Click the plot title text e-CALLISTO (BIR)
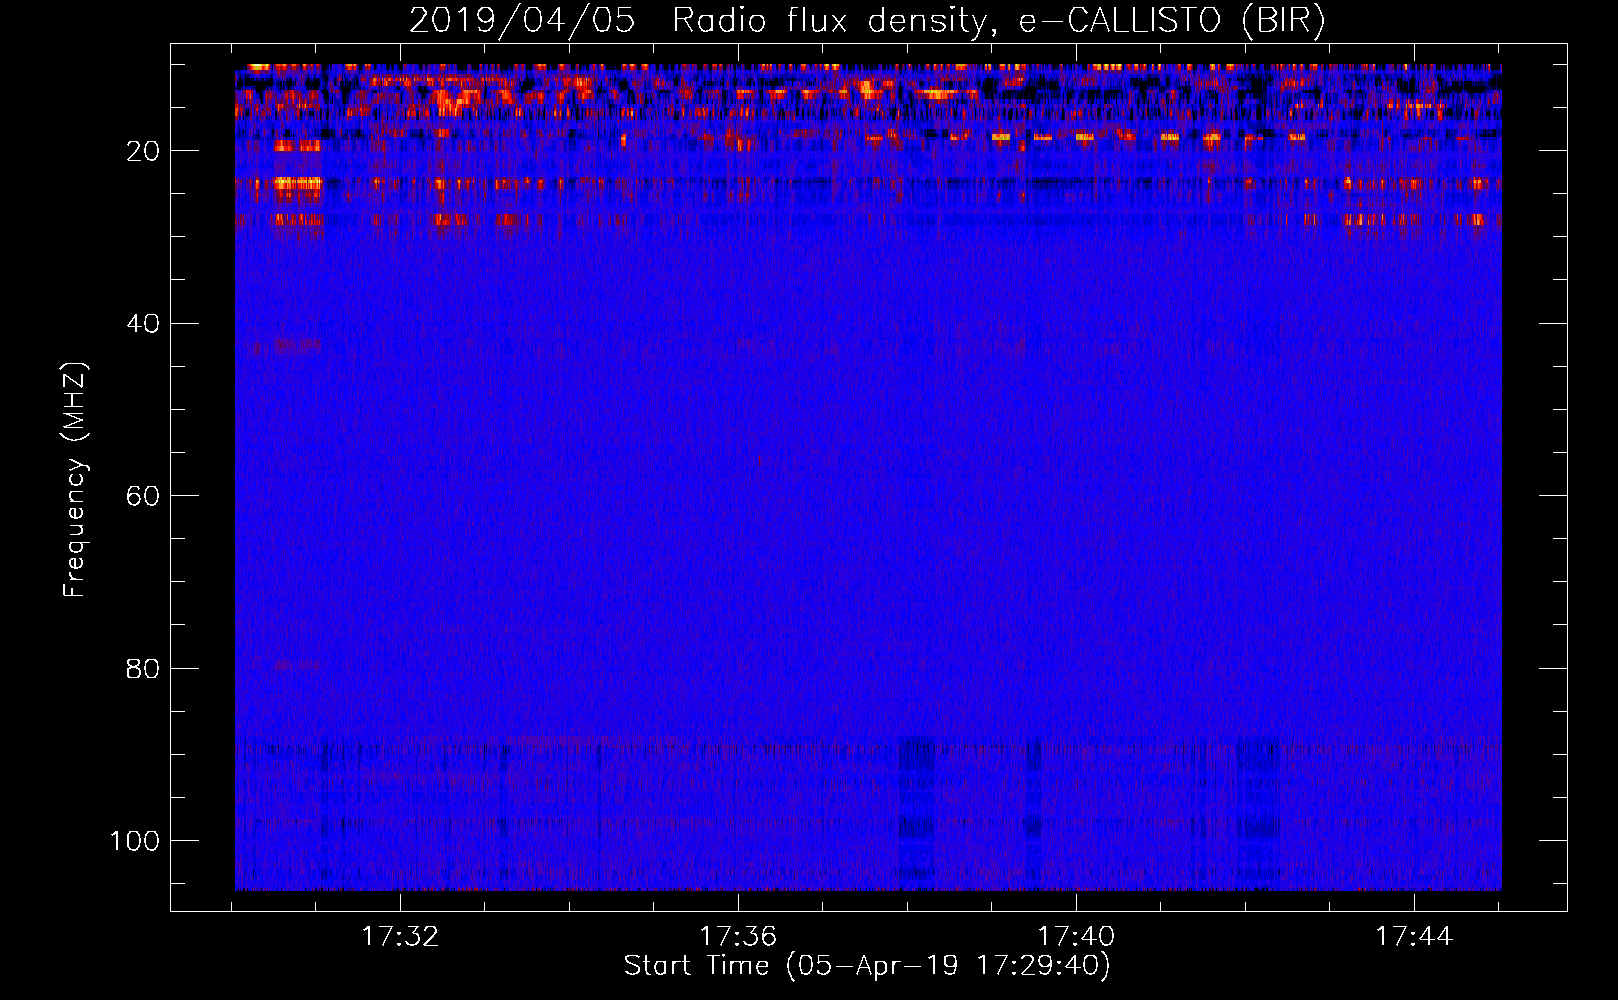 click(1172, 21)
